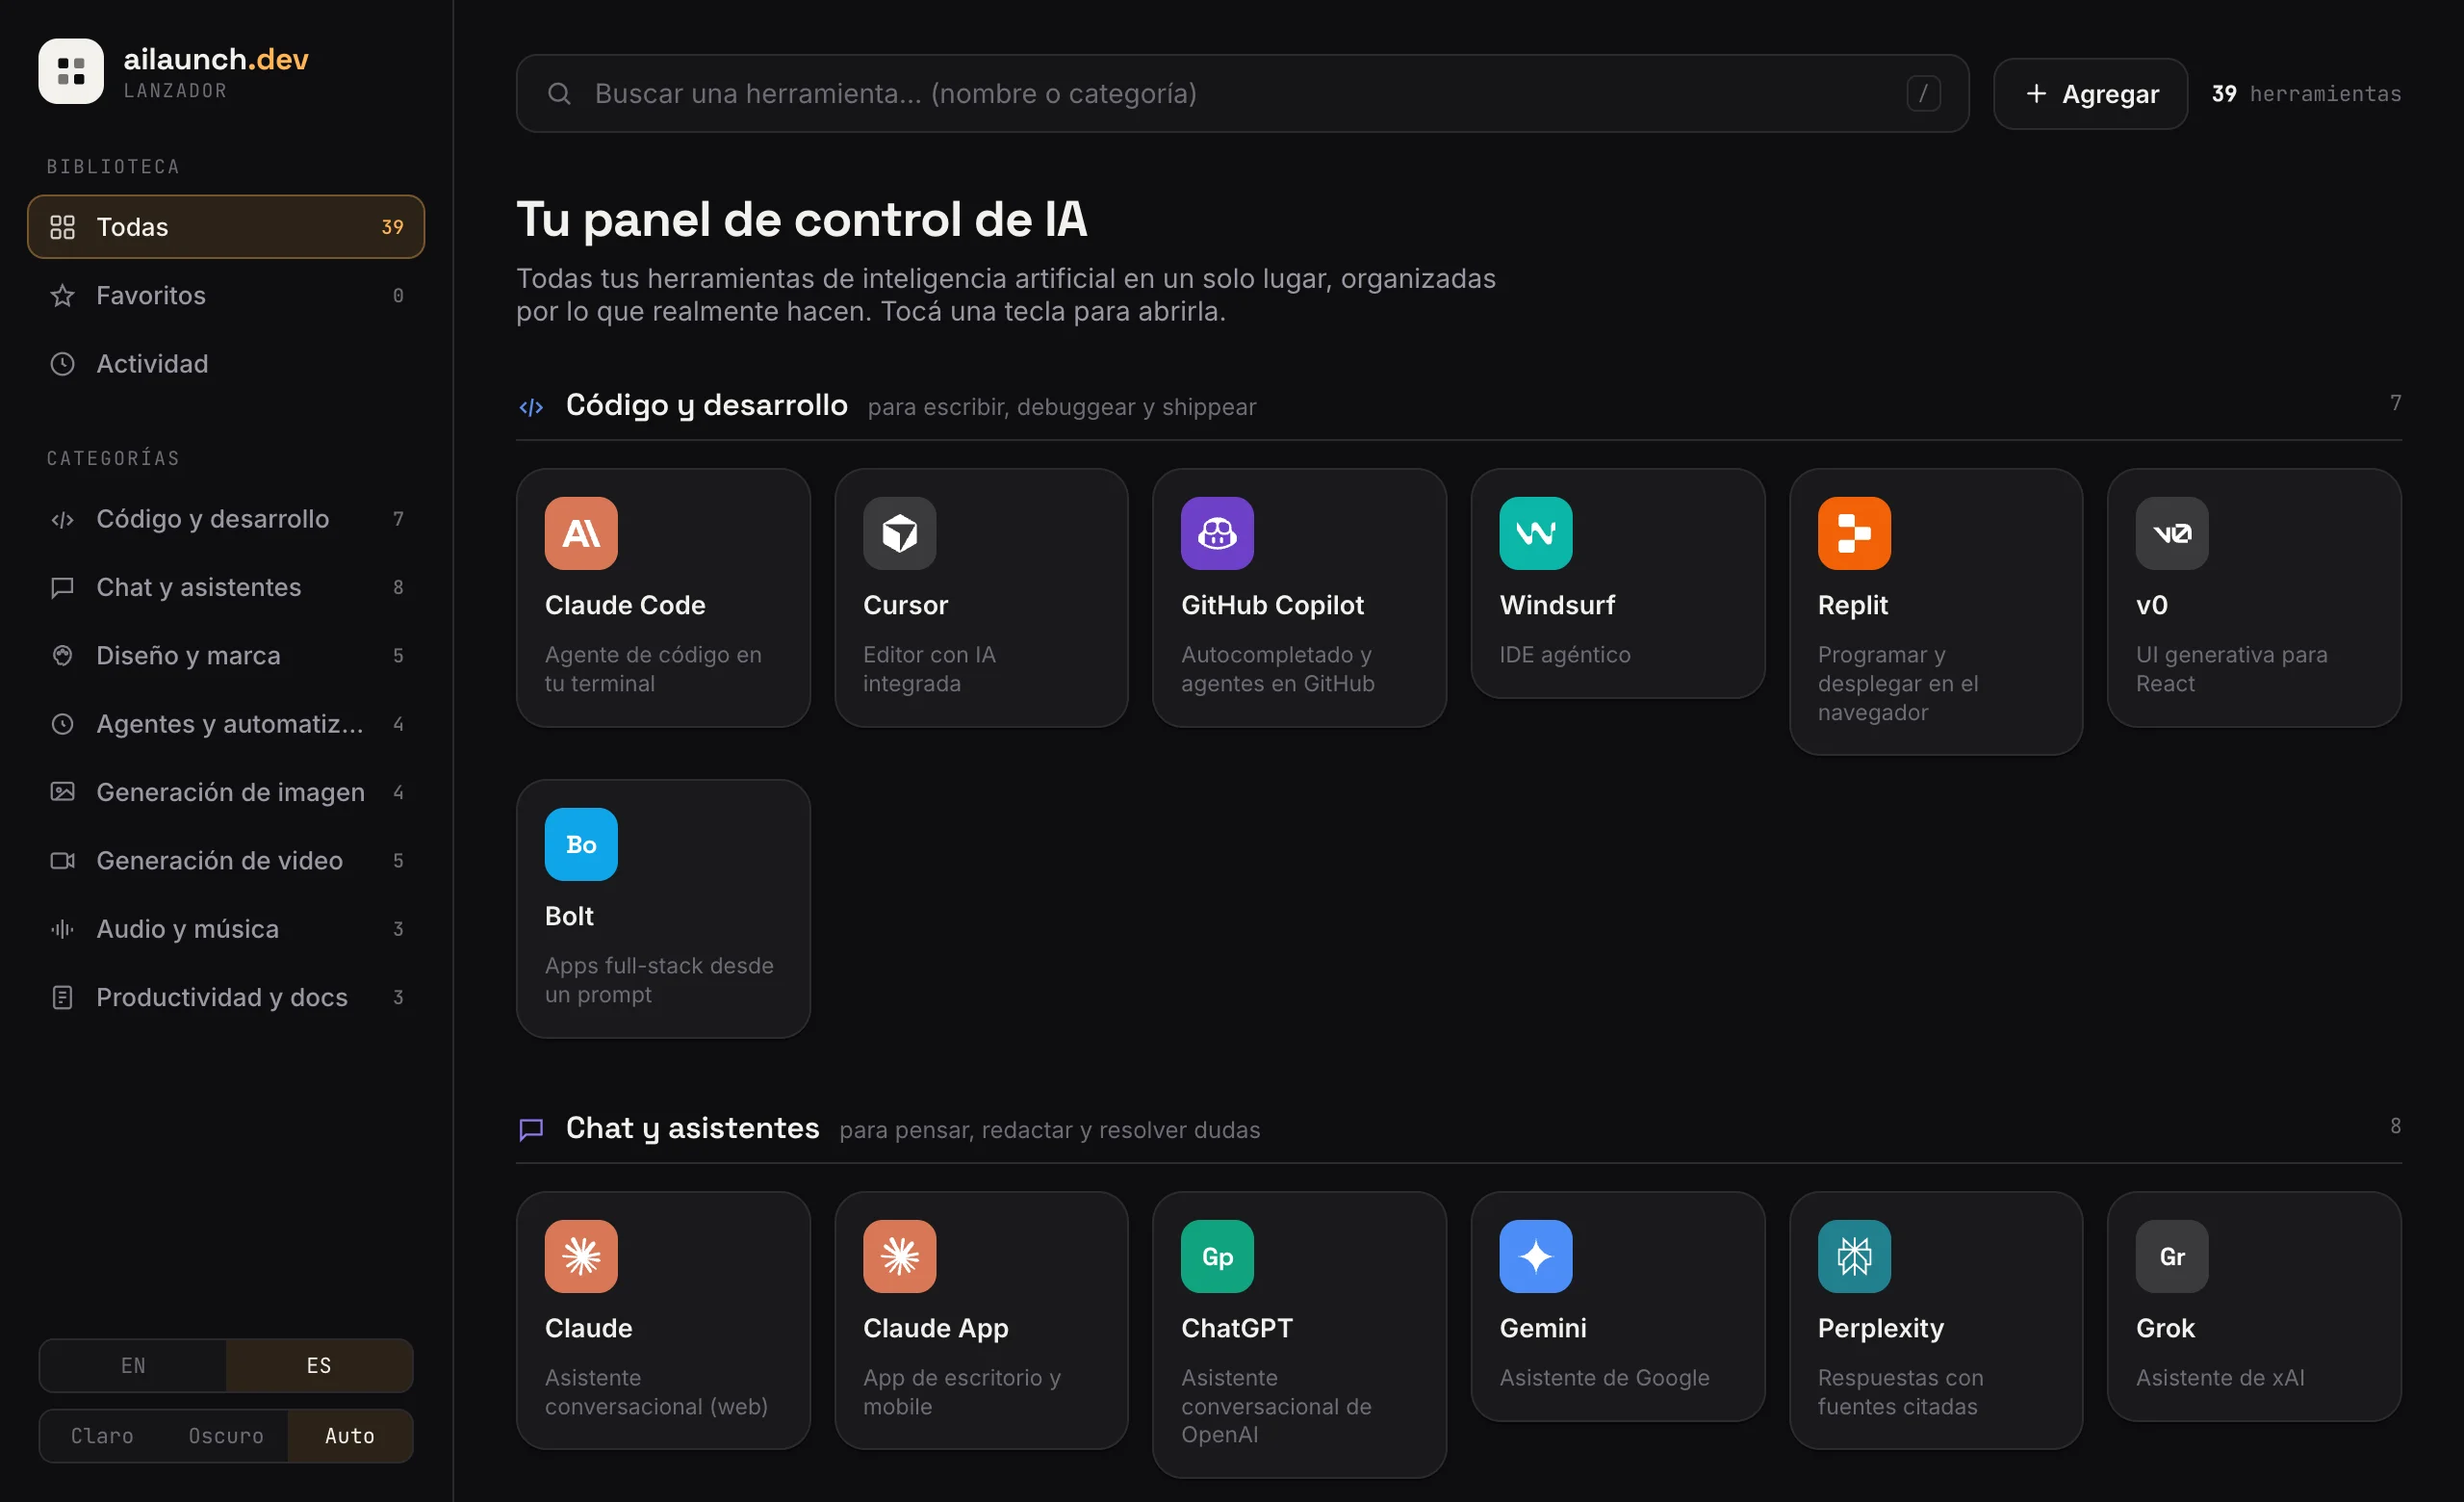The width and height of the screenshot is (2464, 1502).
Task: Open the v0 tool icon
Action: click(2172, 533)
